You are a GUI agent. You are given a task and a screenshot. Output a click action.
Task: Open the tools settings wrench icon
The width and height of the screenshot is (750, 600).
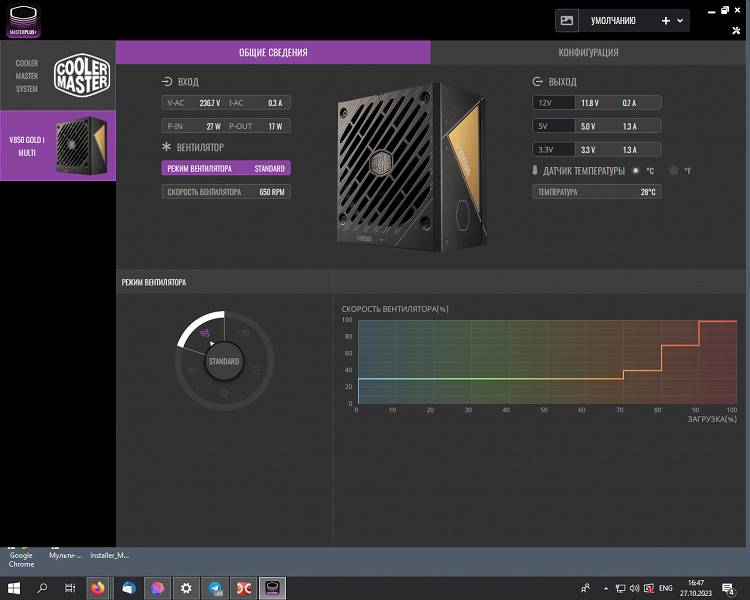pos(736,31)
